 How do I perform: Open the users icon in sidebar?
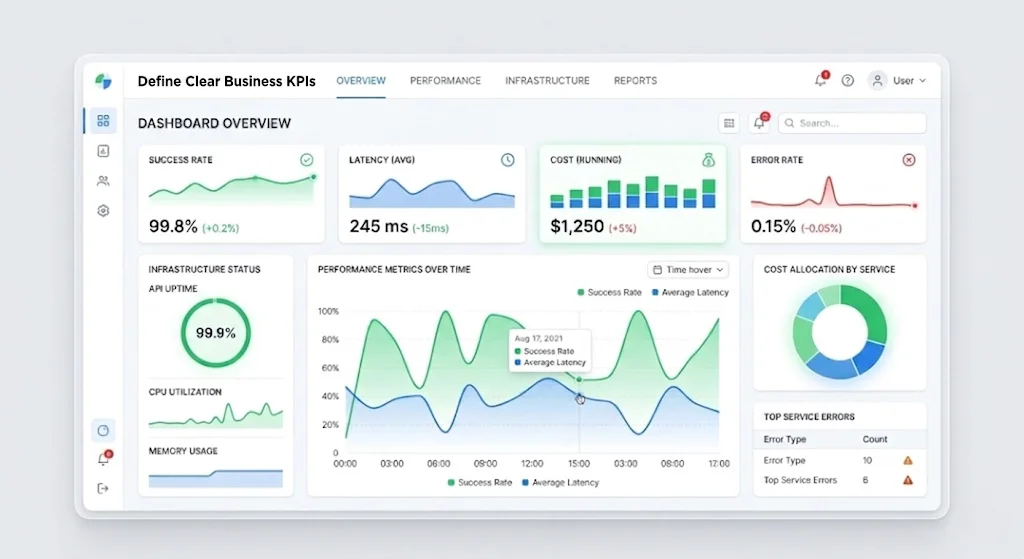(x=103, y=181)
